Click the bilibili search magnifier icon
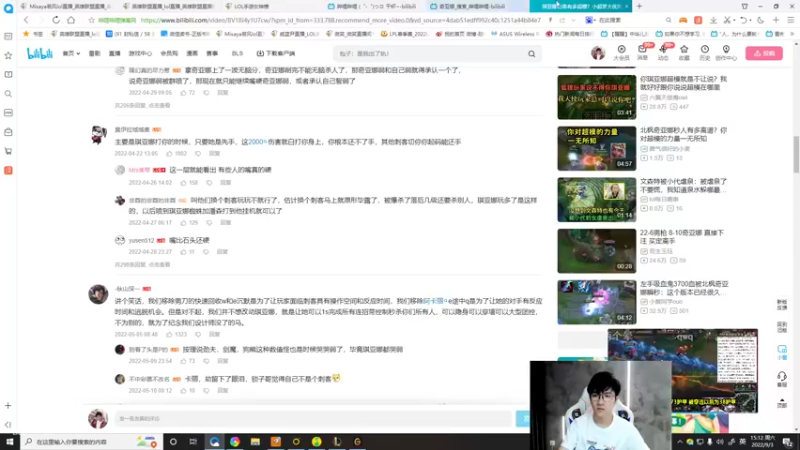The height and width of the screenshot is (450, 800). pos(532,54)
